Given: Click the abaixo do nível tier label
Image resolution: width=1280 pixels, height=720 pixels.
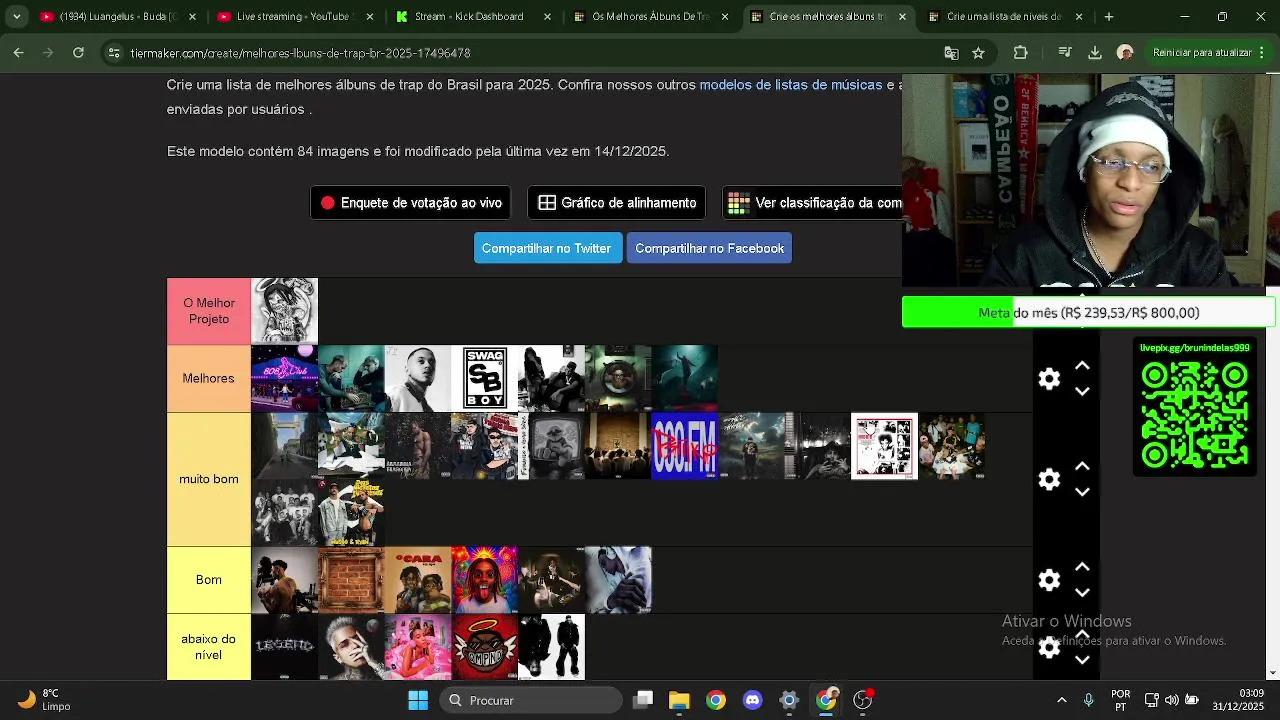Looking at the screenshot, I should click(209, 647).
